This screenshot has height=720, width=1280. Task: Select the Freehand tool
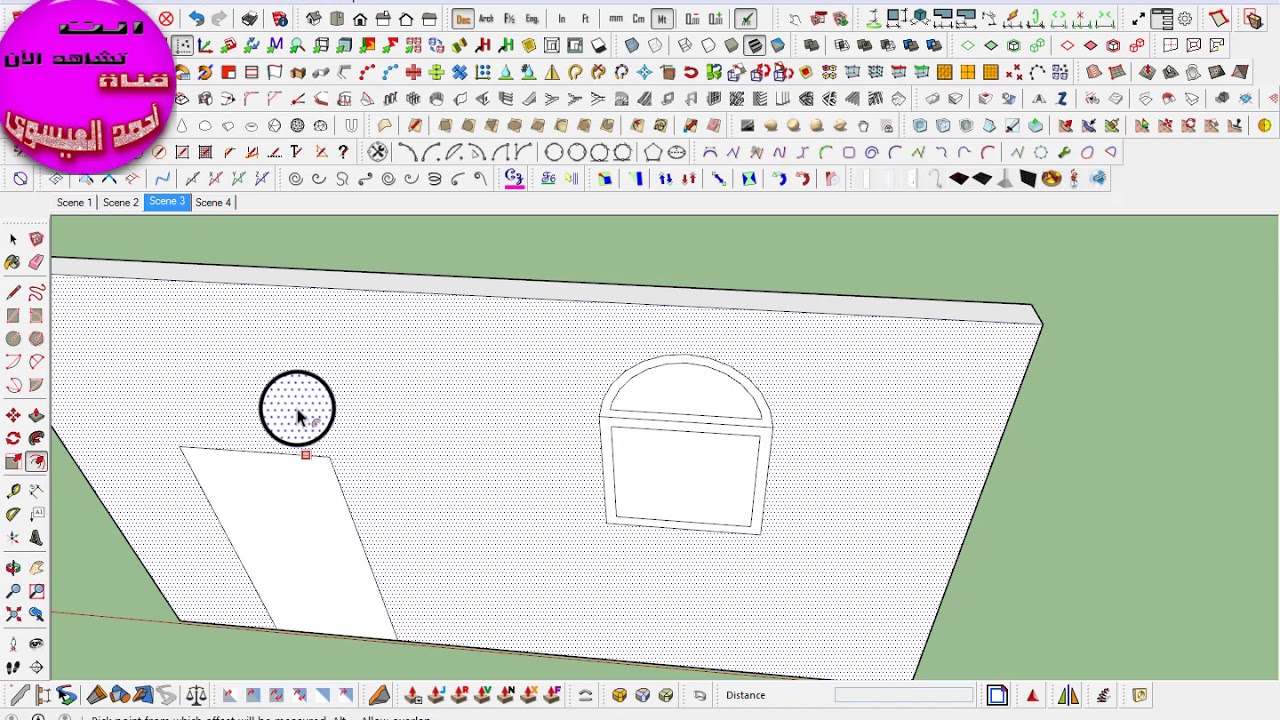(36, 292)
